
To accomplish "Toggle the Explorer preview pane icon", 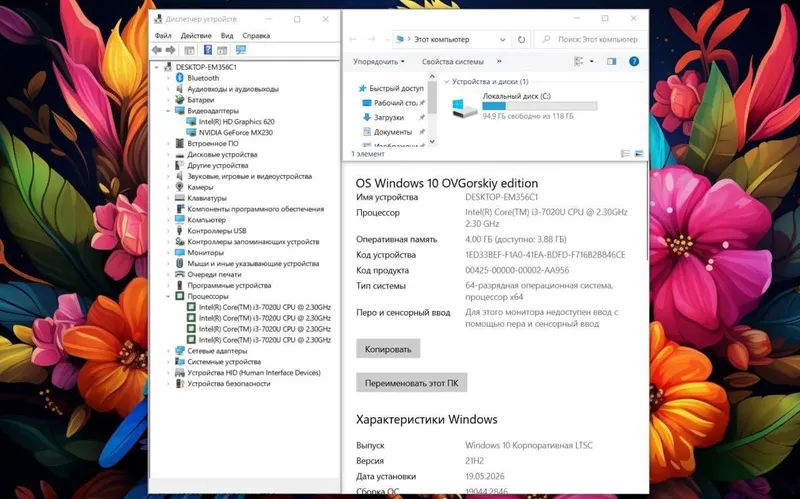I will (x=611, y=61).
